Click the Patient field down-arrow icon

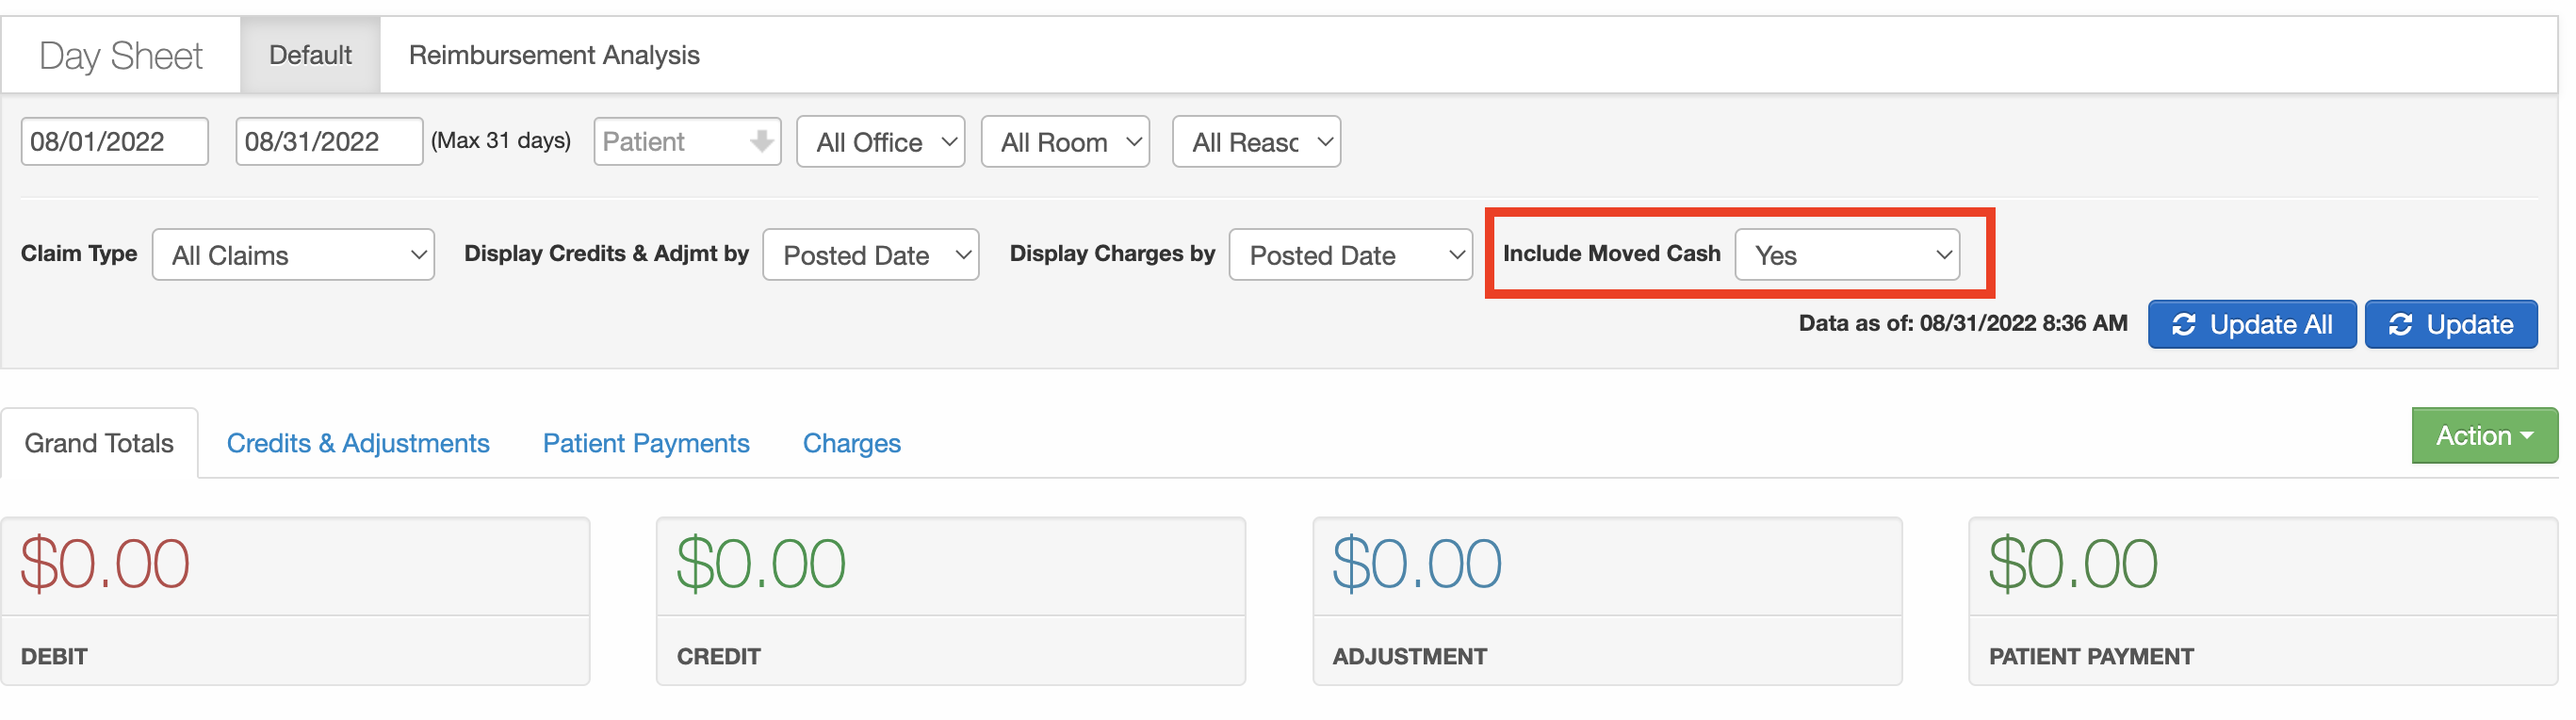point(761,141)
